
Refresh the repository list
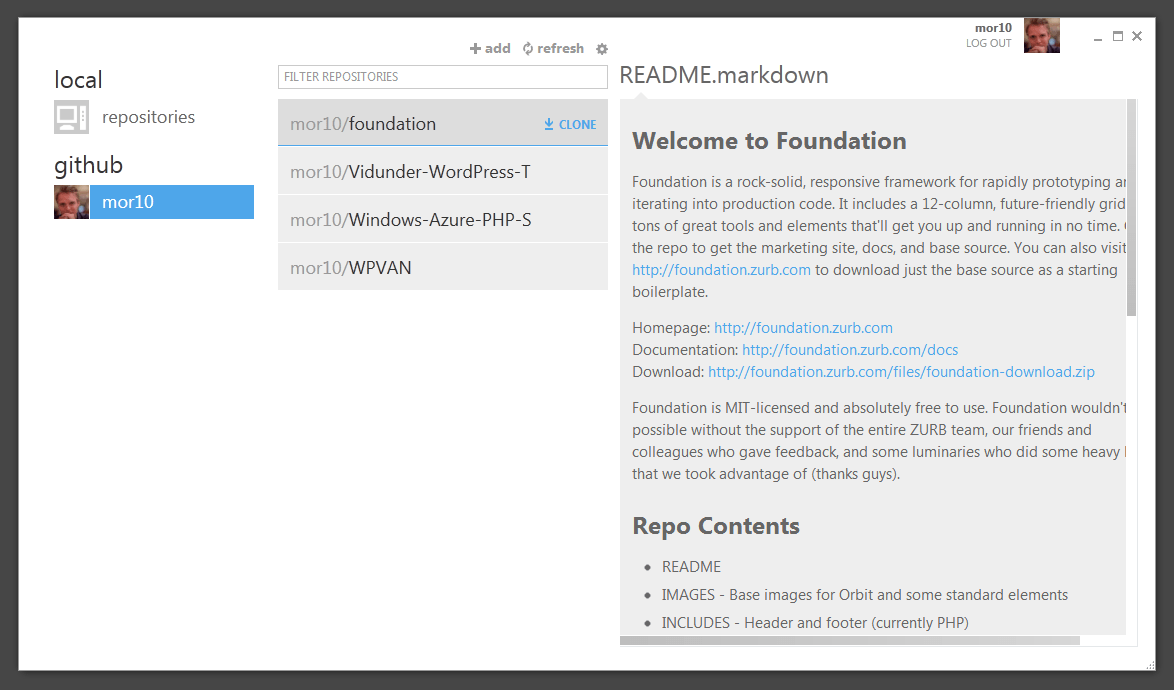pos(553,49)
